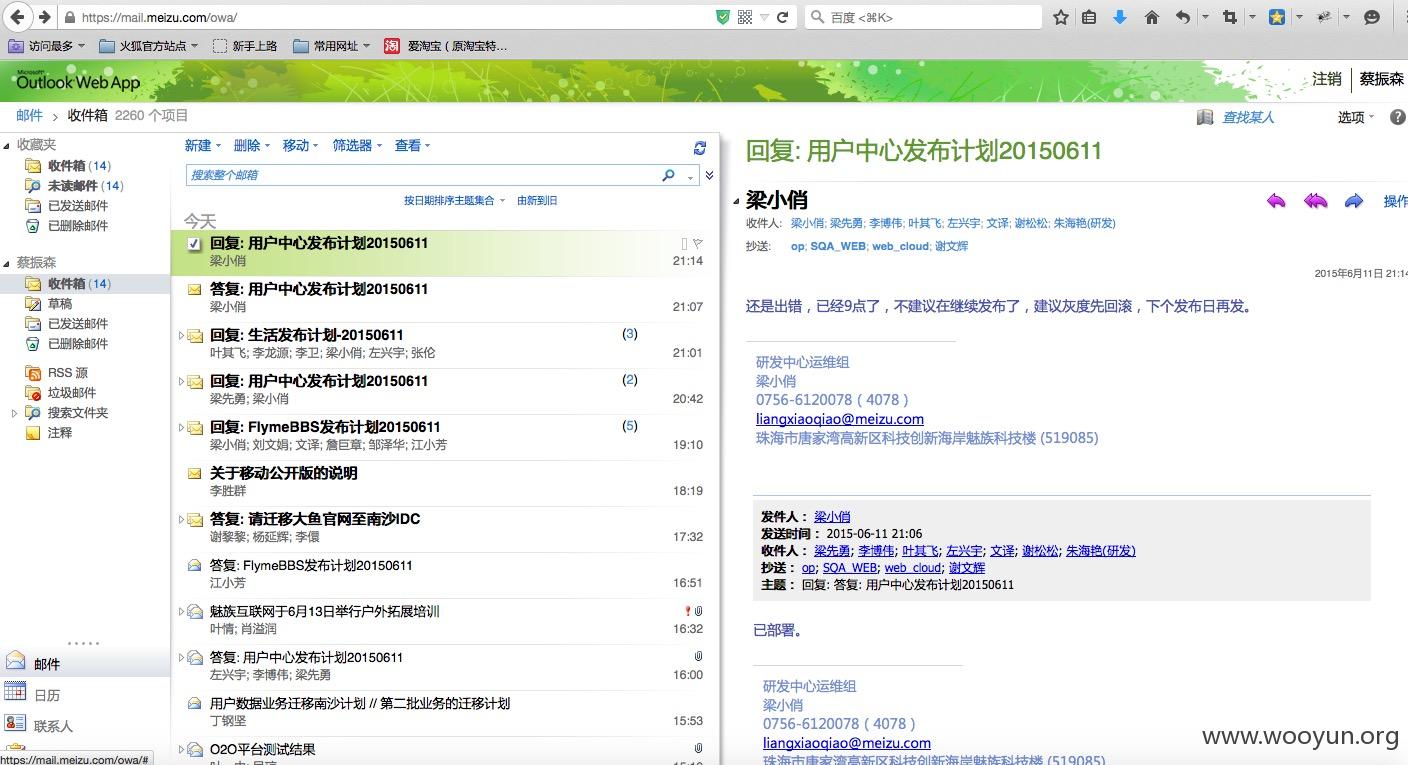Expand search options with the double chevron

pyautogui.click(x=709, y=175)
